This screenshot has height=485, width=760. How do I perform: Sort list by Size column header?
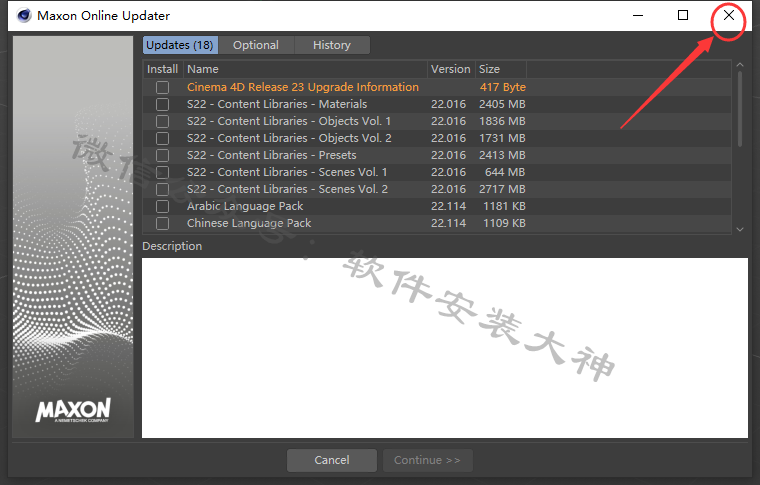(x=501, y=69)
